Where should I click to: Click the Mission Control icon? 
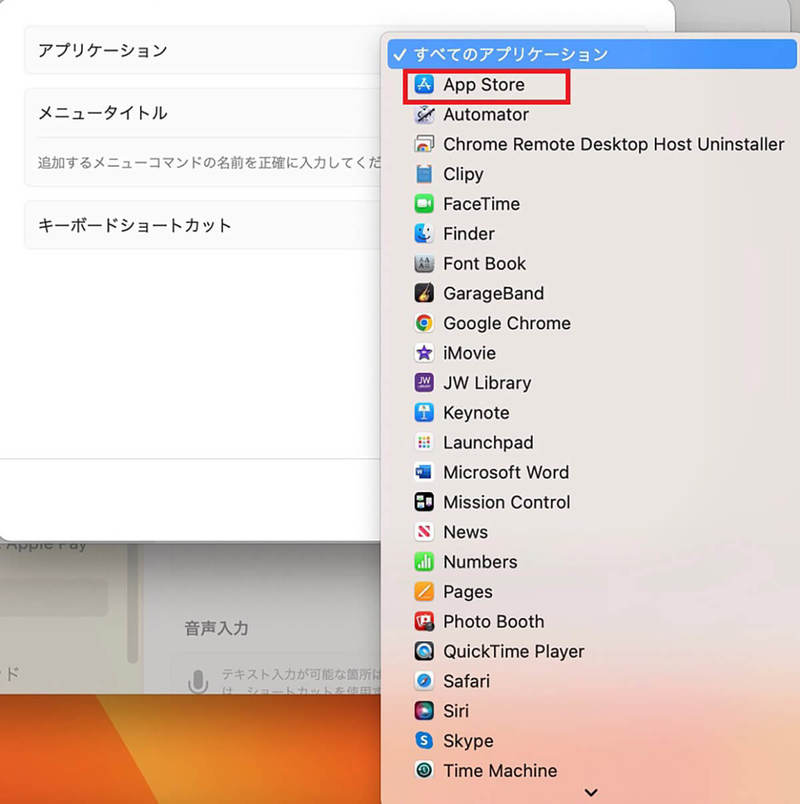[424, 502]
